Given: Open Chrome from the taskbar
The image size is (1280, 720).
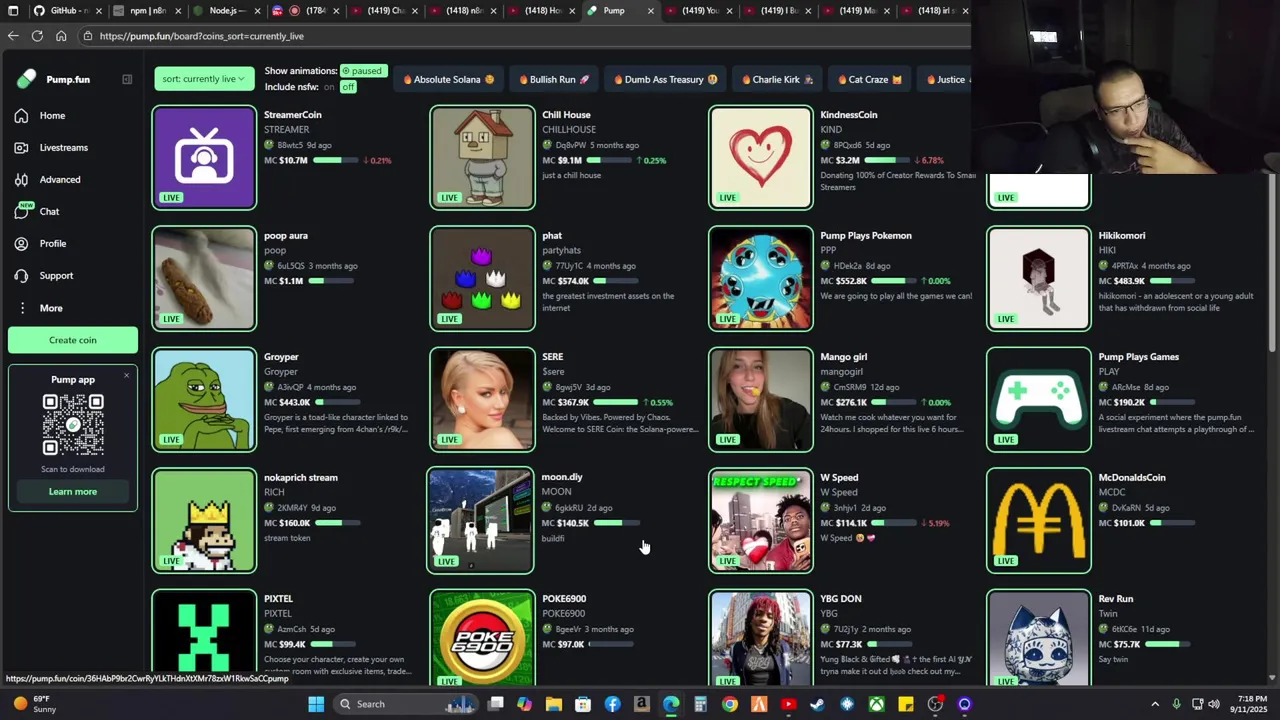Looking at the screenshot, I should [x=730, y=704].
